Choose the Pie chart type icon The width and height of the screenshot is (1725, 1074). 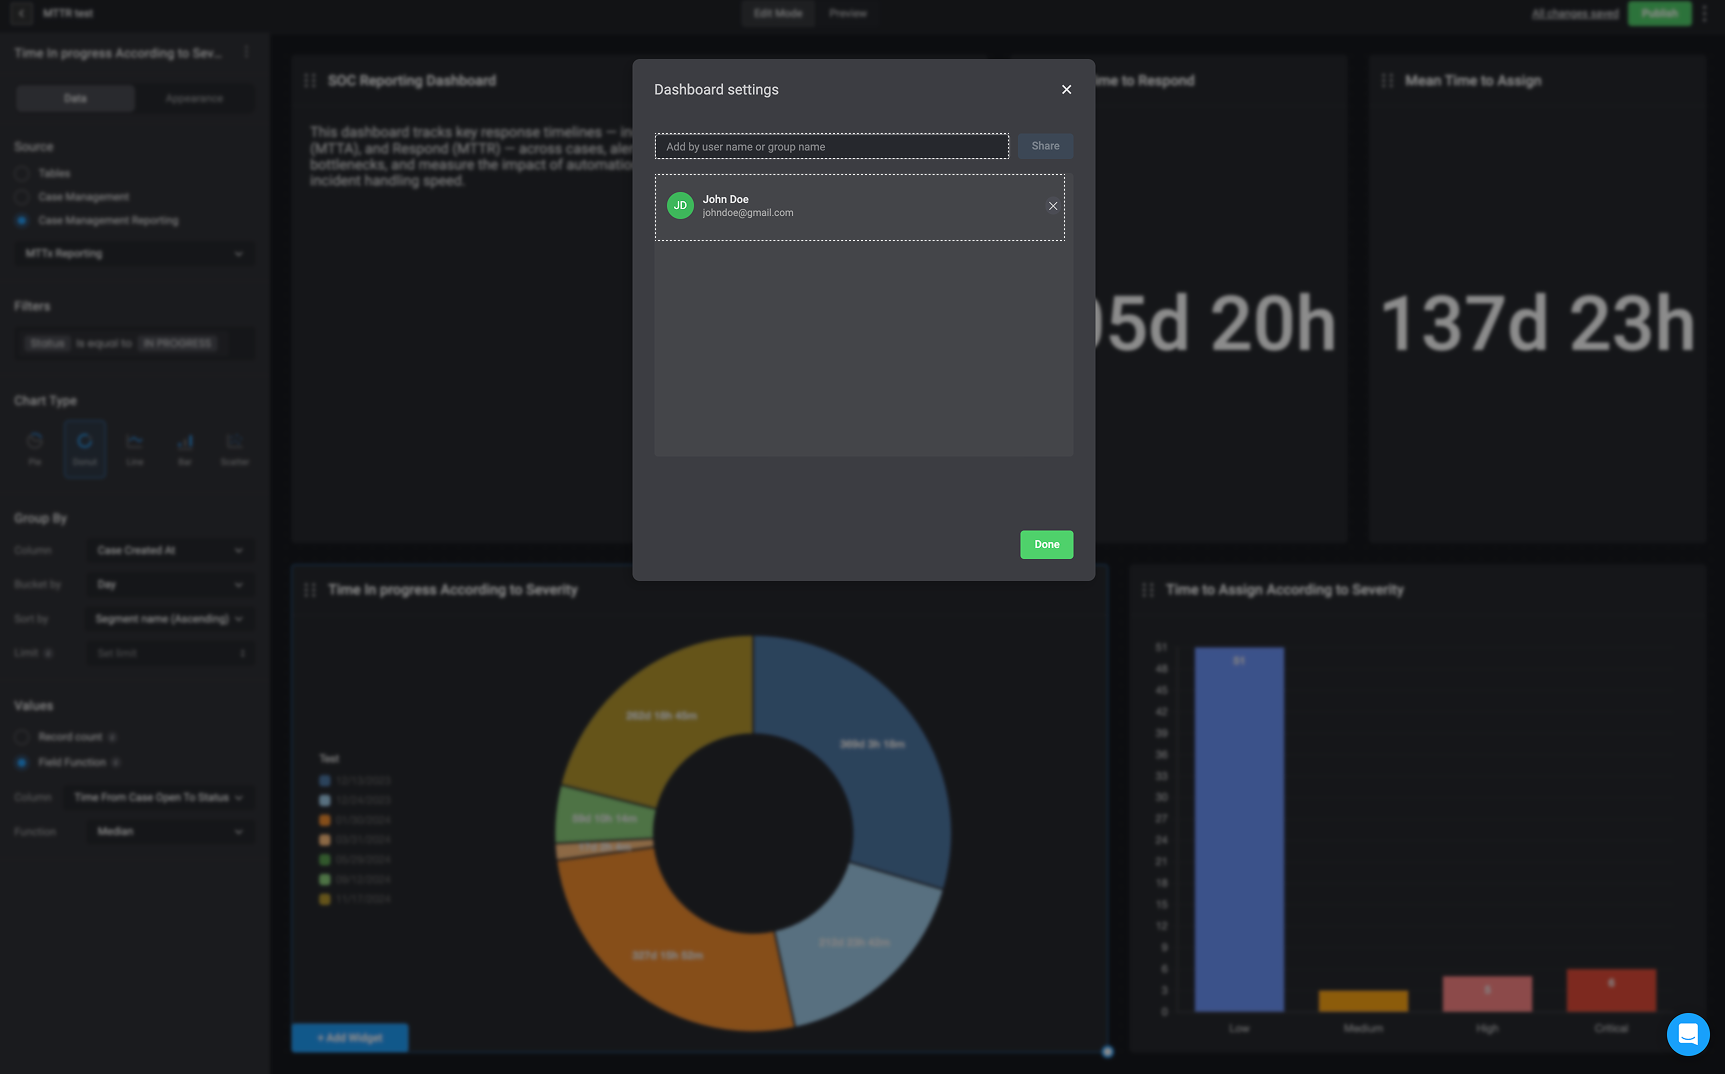(35, 448)
